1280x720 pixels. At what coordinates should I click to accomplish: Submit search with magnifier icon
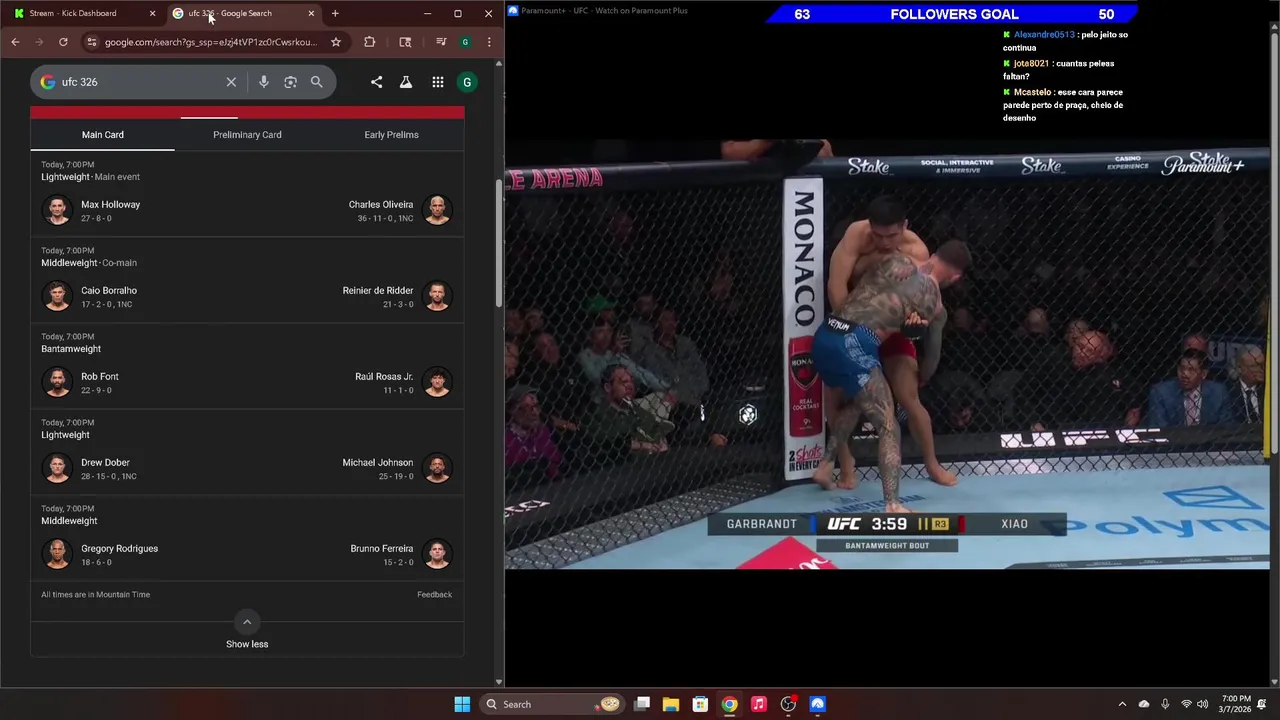point(317,82)
